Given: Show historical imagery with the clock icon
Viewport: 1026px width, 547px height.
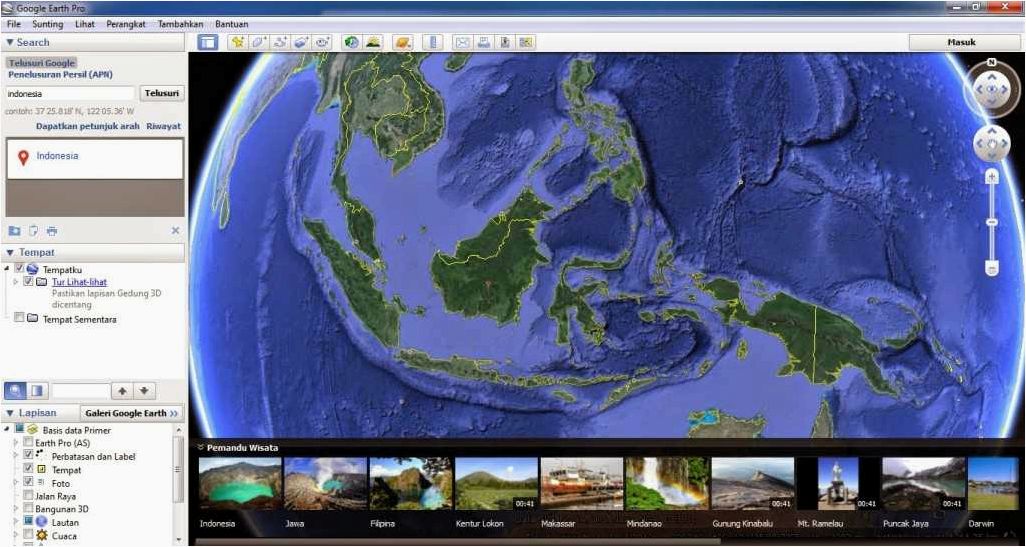Looking at the screenshot, I should pos(351,43).
